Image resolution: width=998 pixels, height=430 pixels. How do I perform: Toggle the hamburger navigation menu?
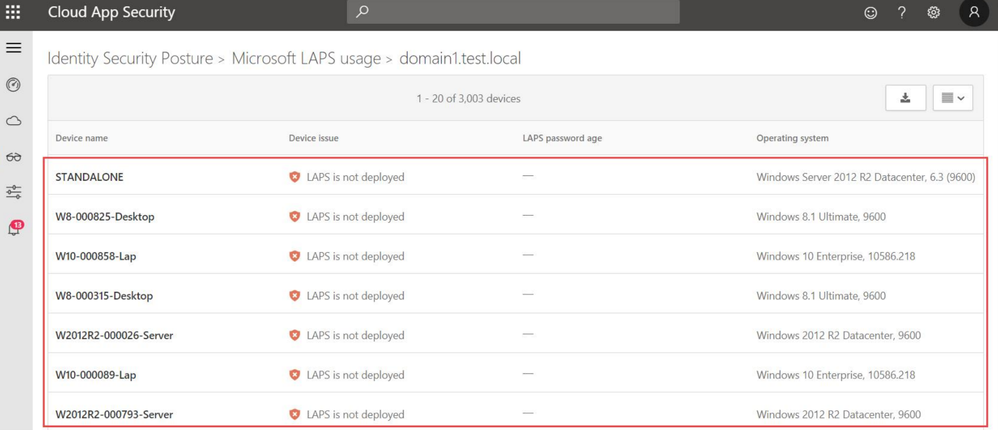point(14,48)
